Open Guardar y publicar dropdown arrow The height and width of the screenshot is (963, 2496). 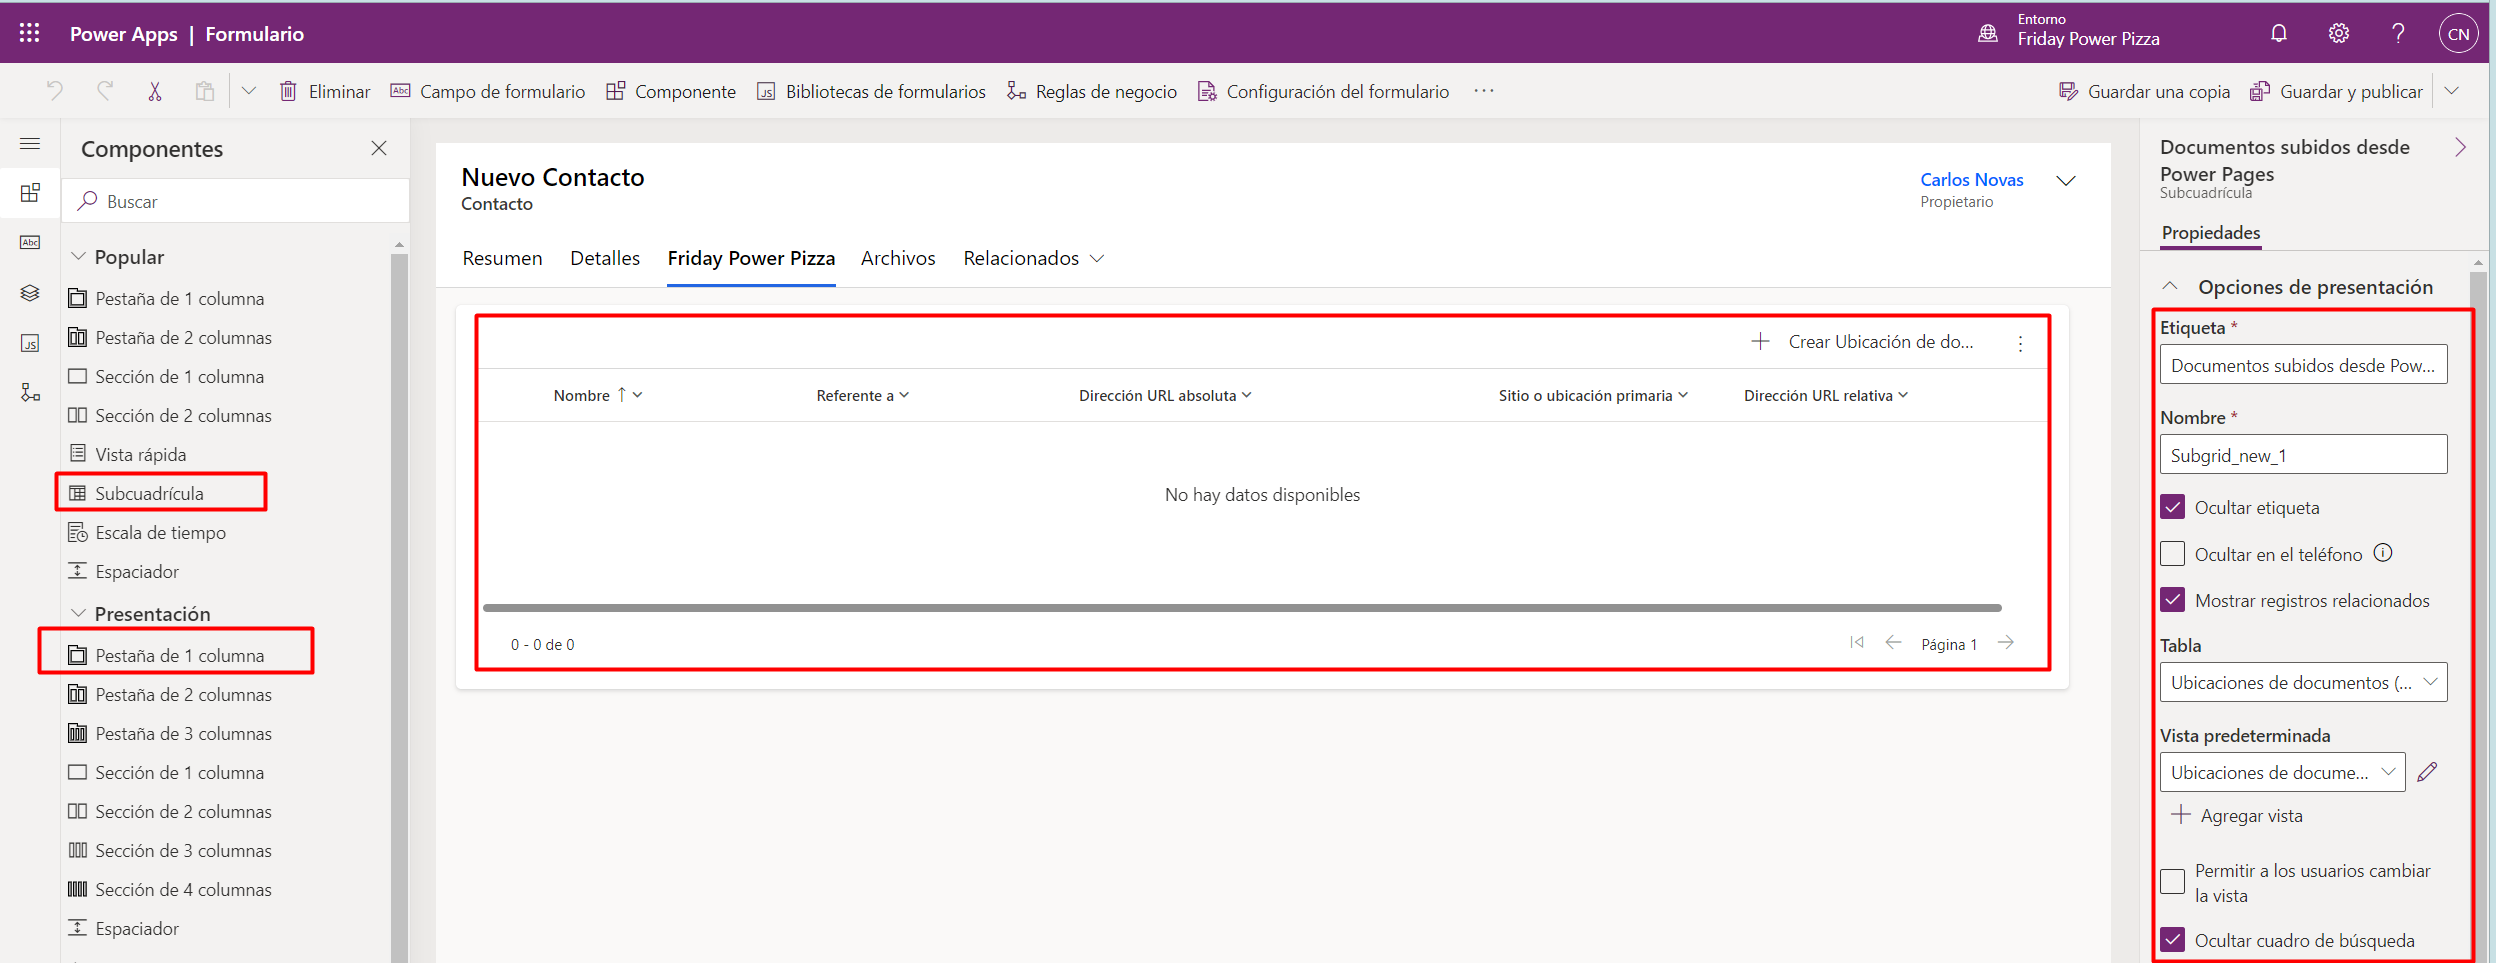tap(2451, 91)
